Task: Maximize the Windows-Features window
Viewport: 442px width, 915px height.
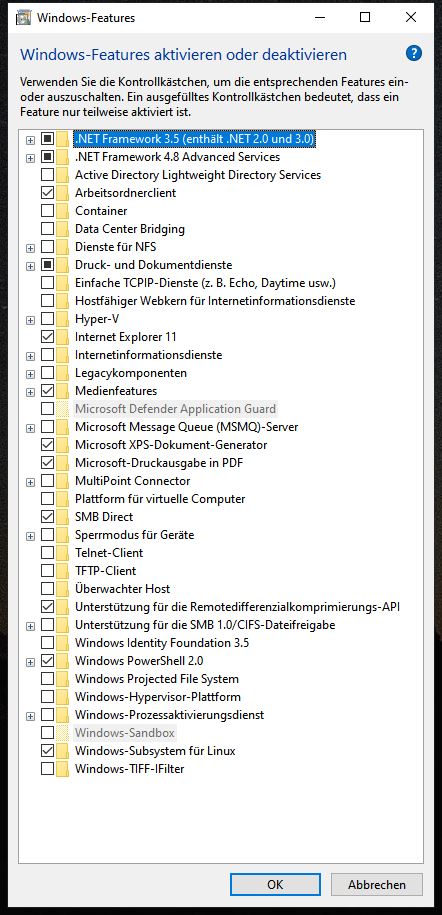Action: 365,18
